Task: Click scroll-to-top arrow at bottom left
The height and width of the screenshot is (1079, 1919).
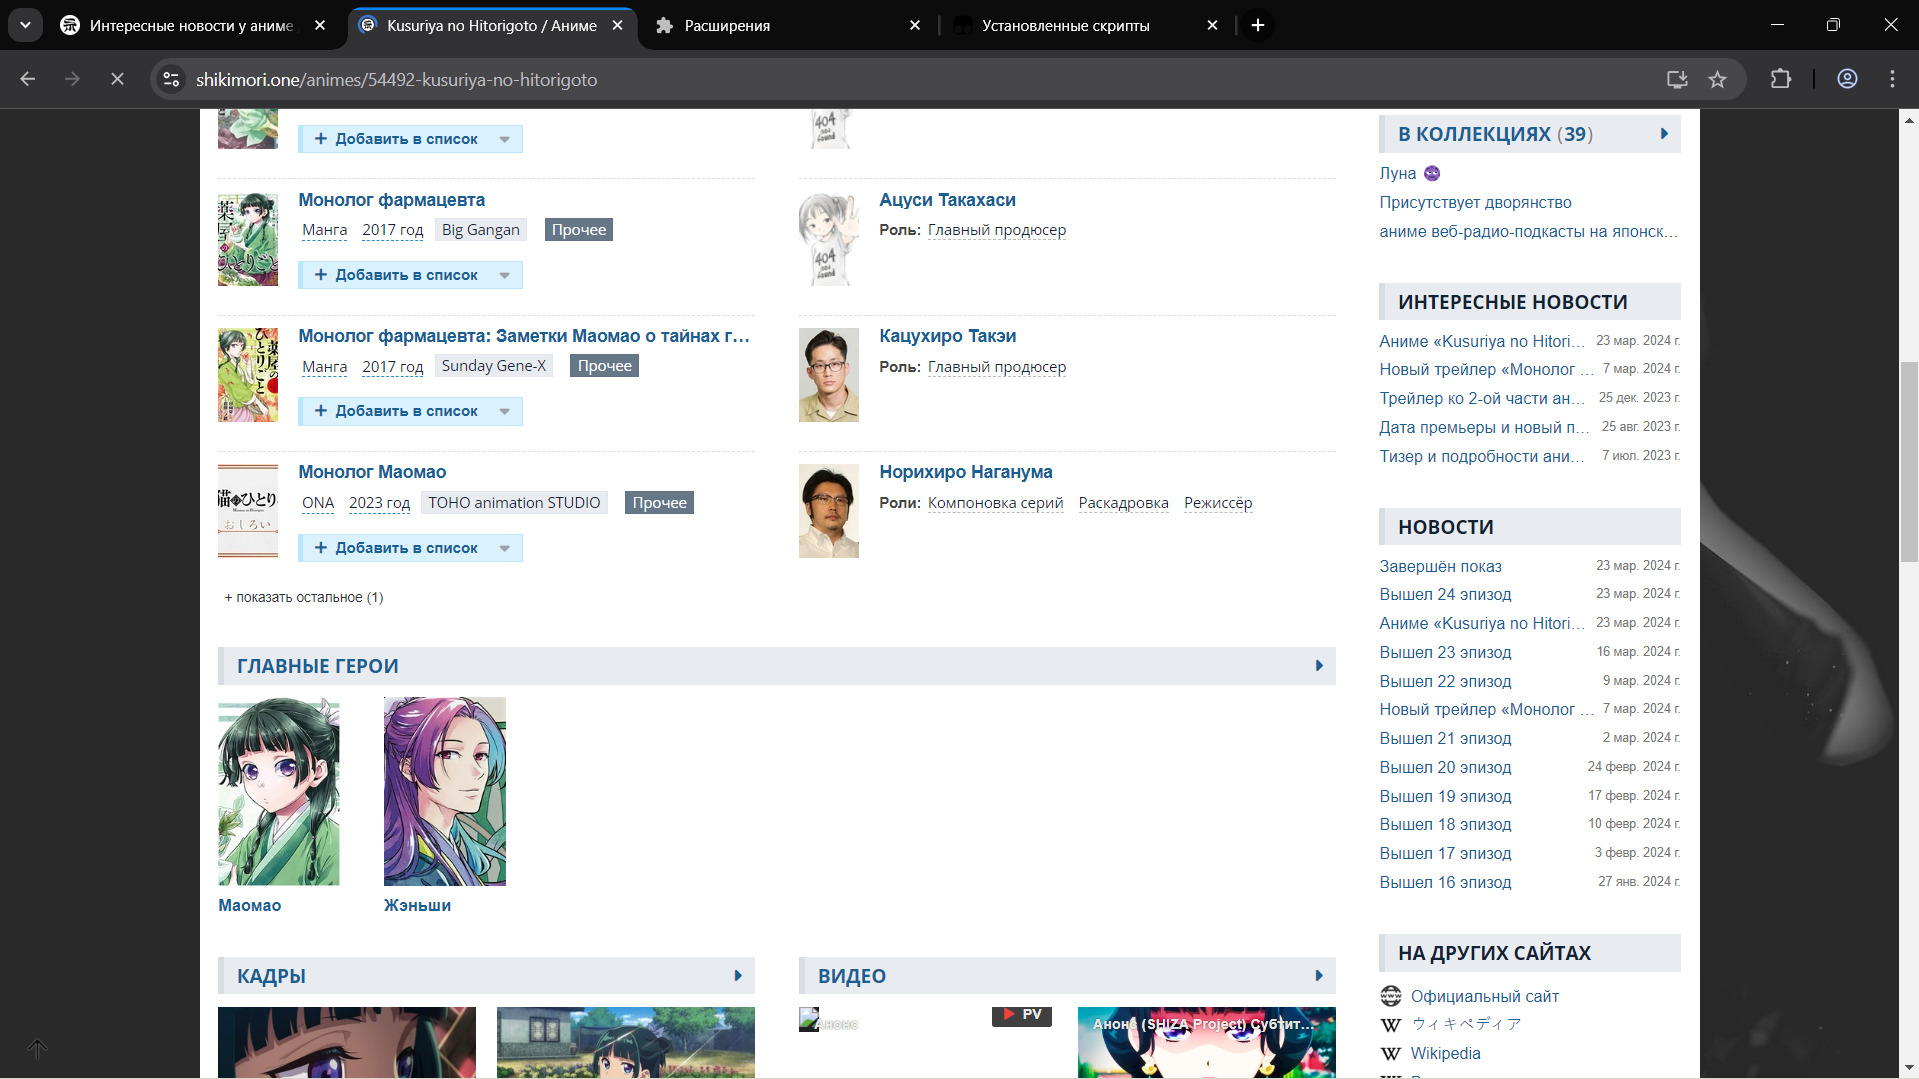Action: click(37, 1048)
